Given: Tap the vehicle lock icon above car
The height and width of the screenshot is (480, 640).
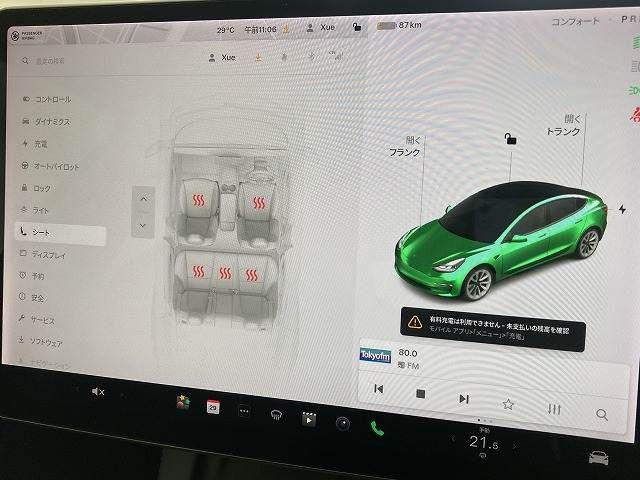Looking at the screenshot, I should tap(511, 140).
